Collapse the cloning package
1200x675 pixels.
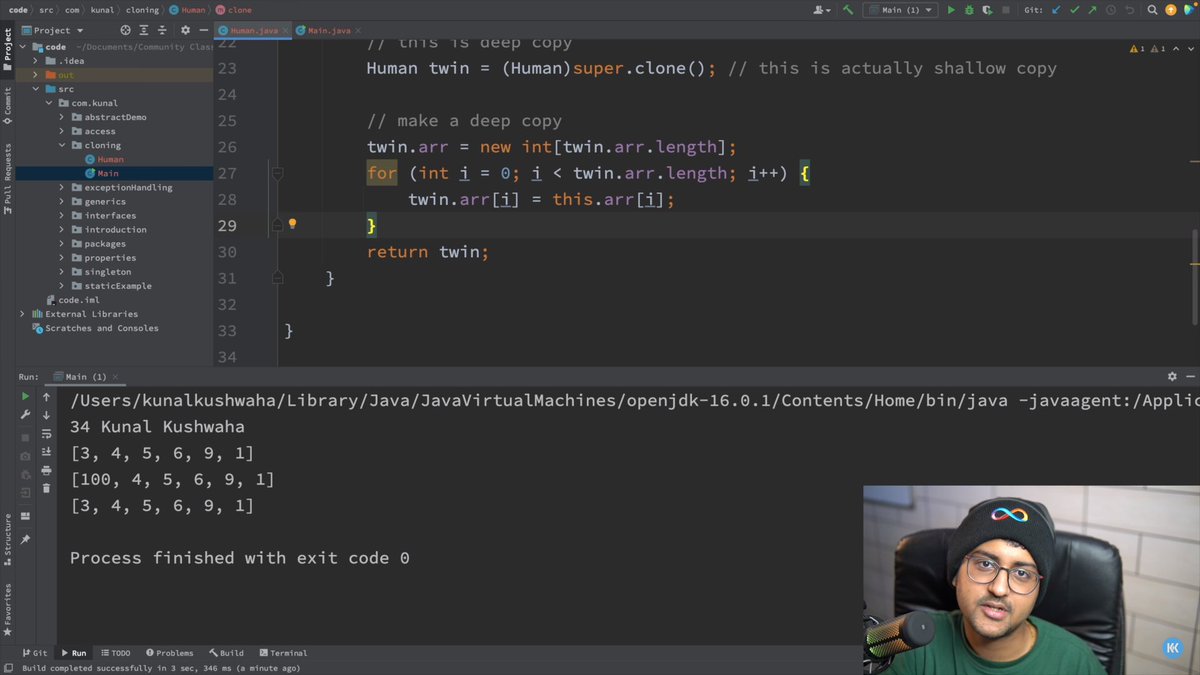(x=62, y=145)
